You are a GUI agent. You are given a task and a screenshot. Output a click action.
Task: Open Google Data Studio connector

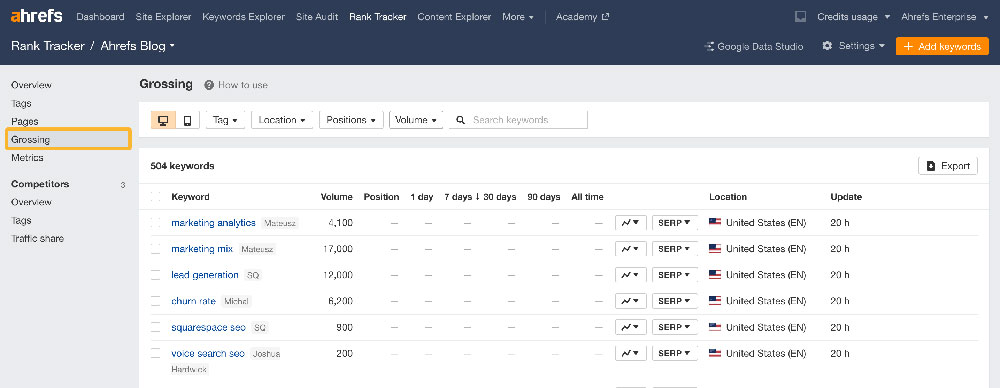pos(754,47)
